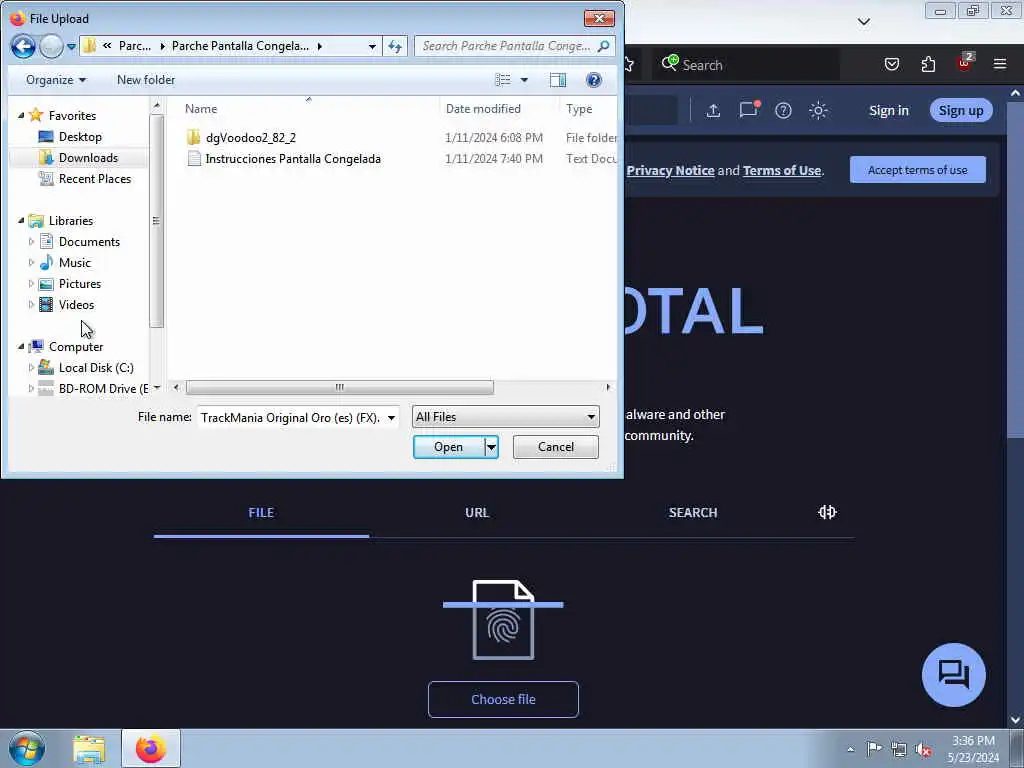1024x768 pixels.
Task: Click Sign in link
Action: (888, 110)
